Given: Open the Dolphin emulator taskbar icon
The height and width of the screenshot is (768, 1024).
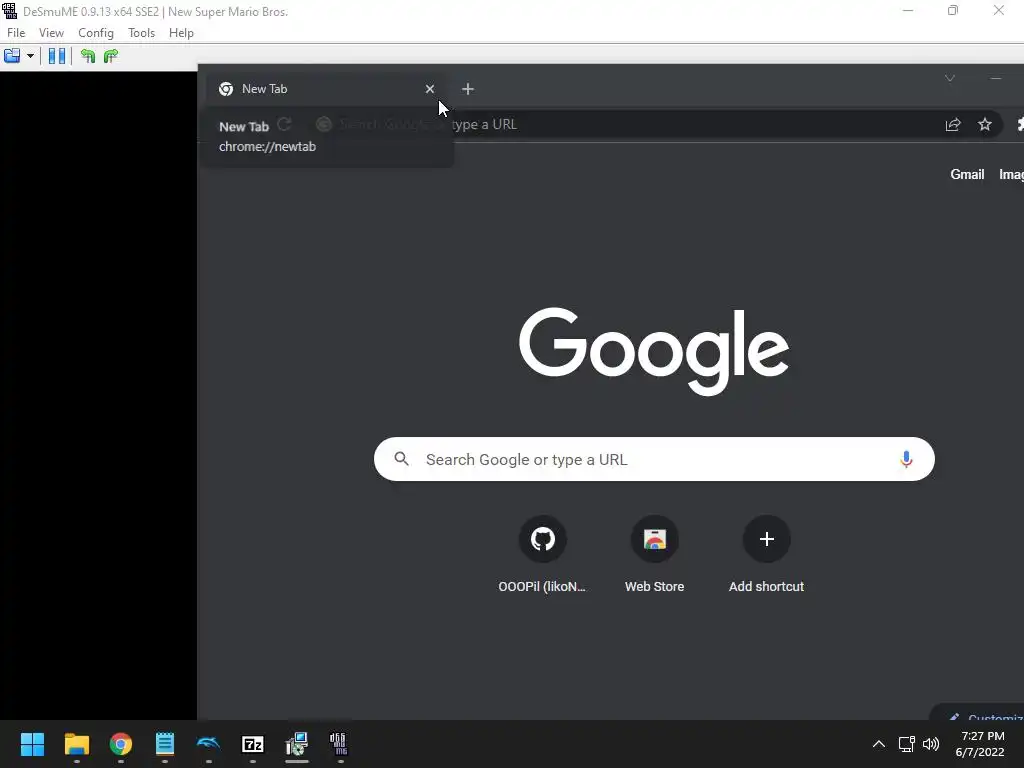Looking at the screenshot, I should 208,744.
